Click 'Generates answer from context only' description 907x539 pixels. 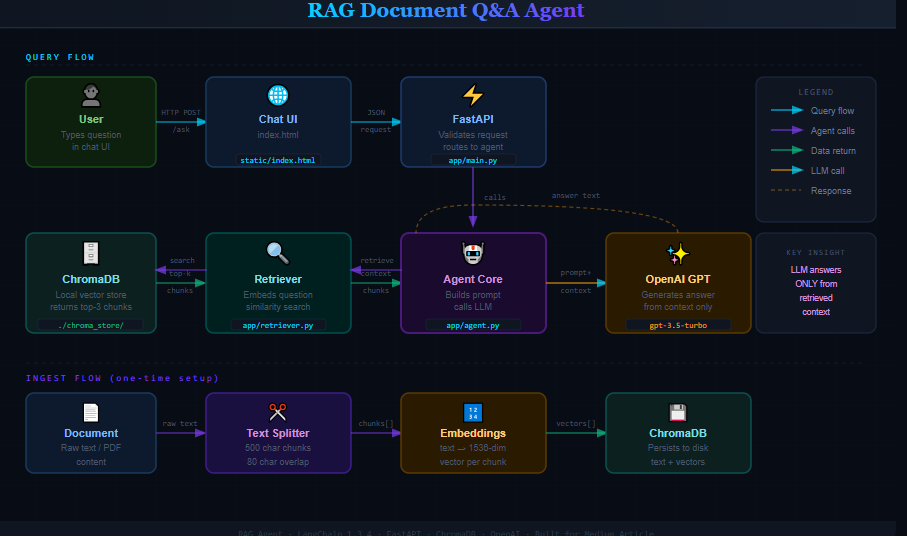[677, 301]
